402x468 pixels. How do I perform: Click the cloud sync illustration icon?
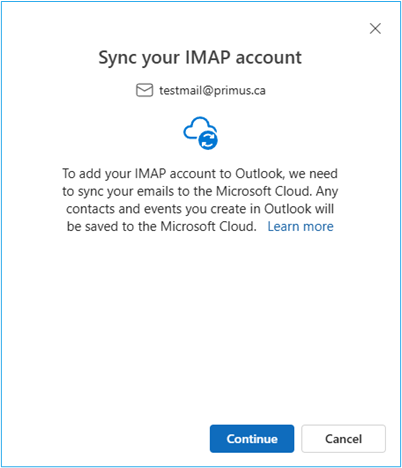[x=200, y=133]
